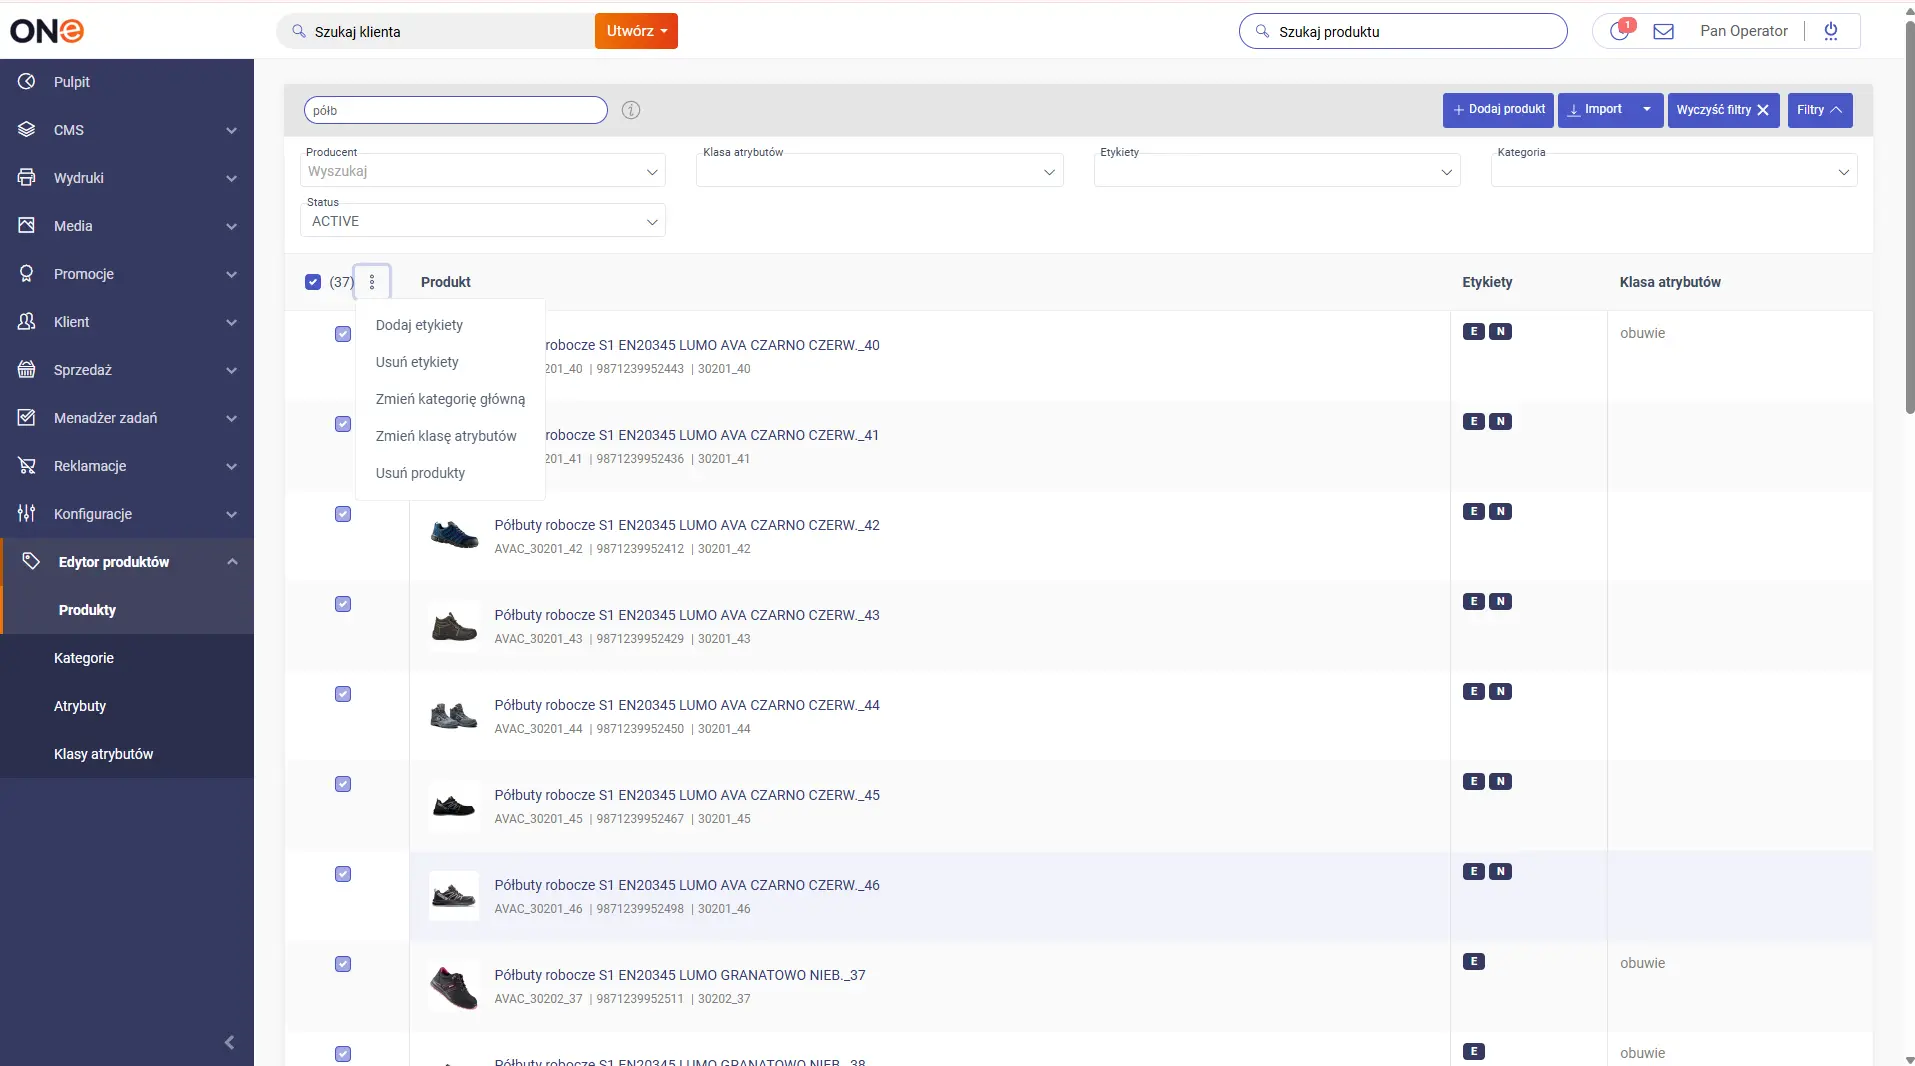
Task: Collapse sidebar using the left arrow icon
Action: (x=229, y=1043)
